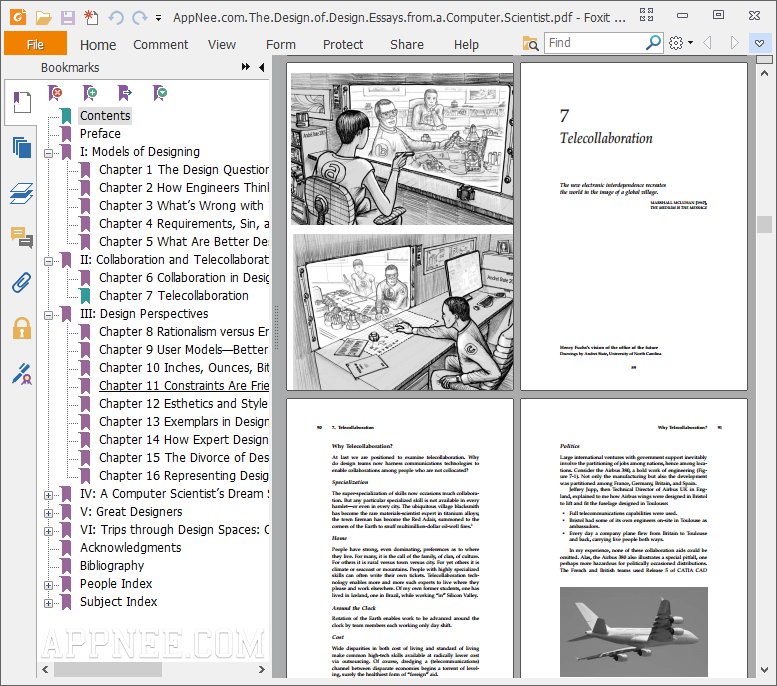Add a new bookmark icon

click(x=90, y=93)
